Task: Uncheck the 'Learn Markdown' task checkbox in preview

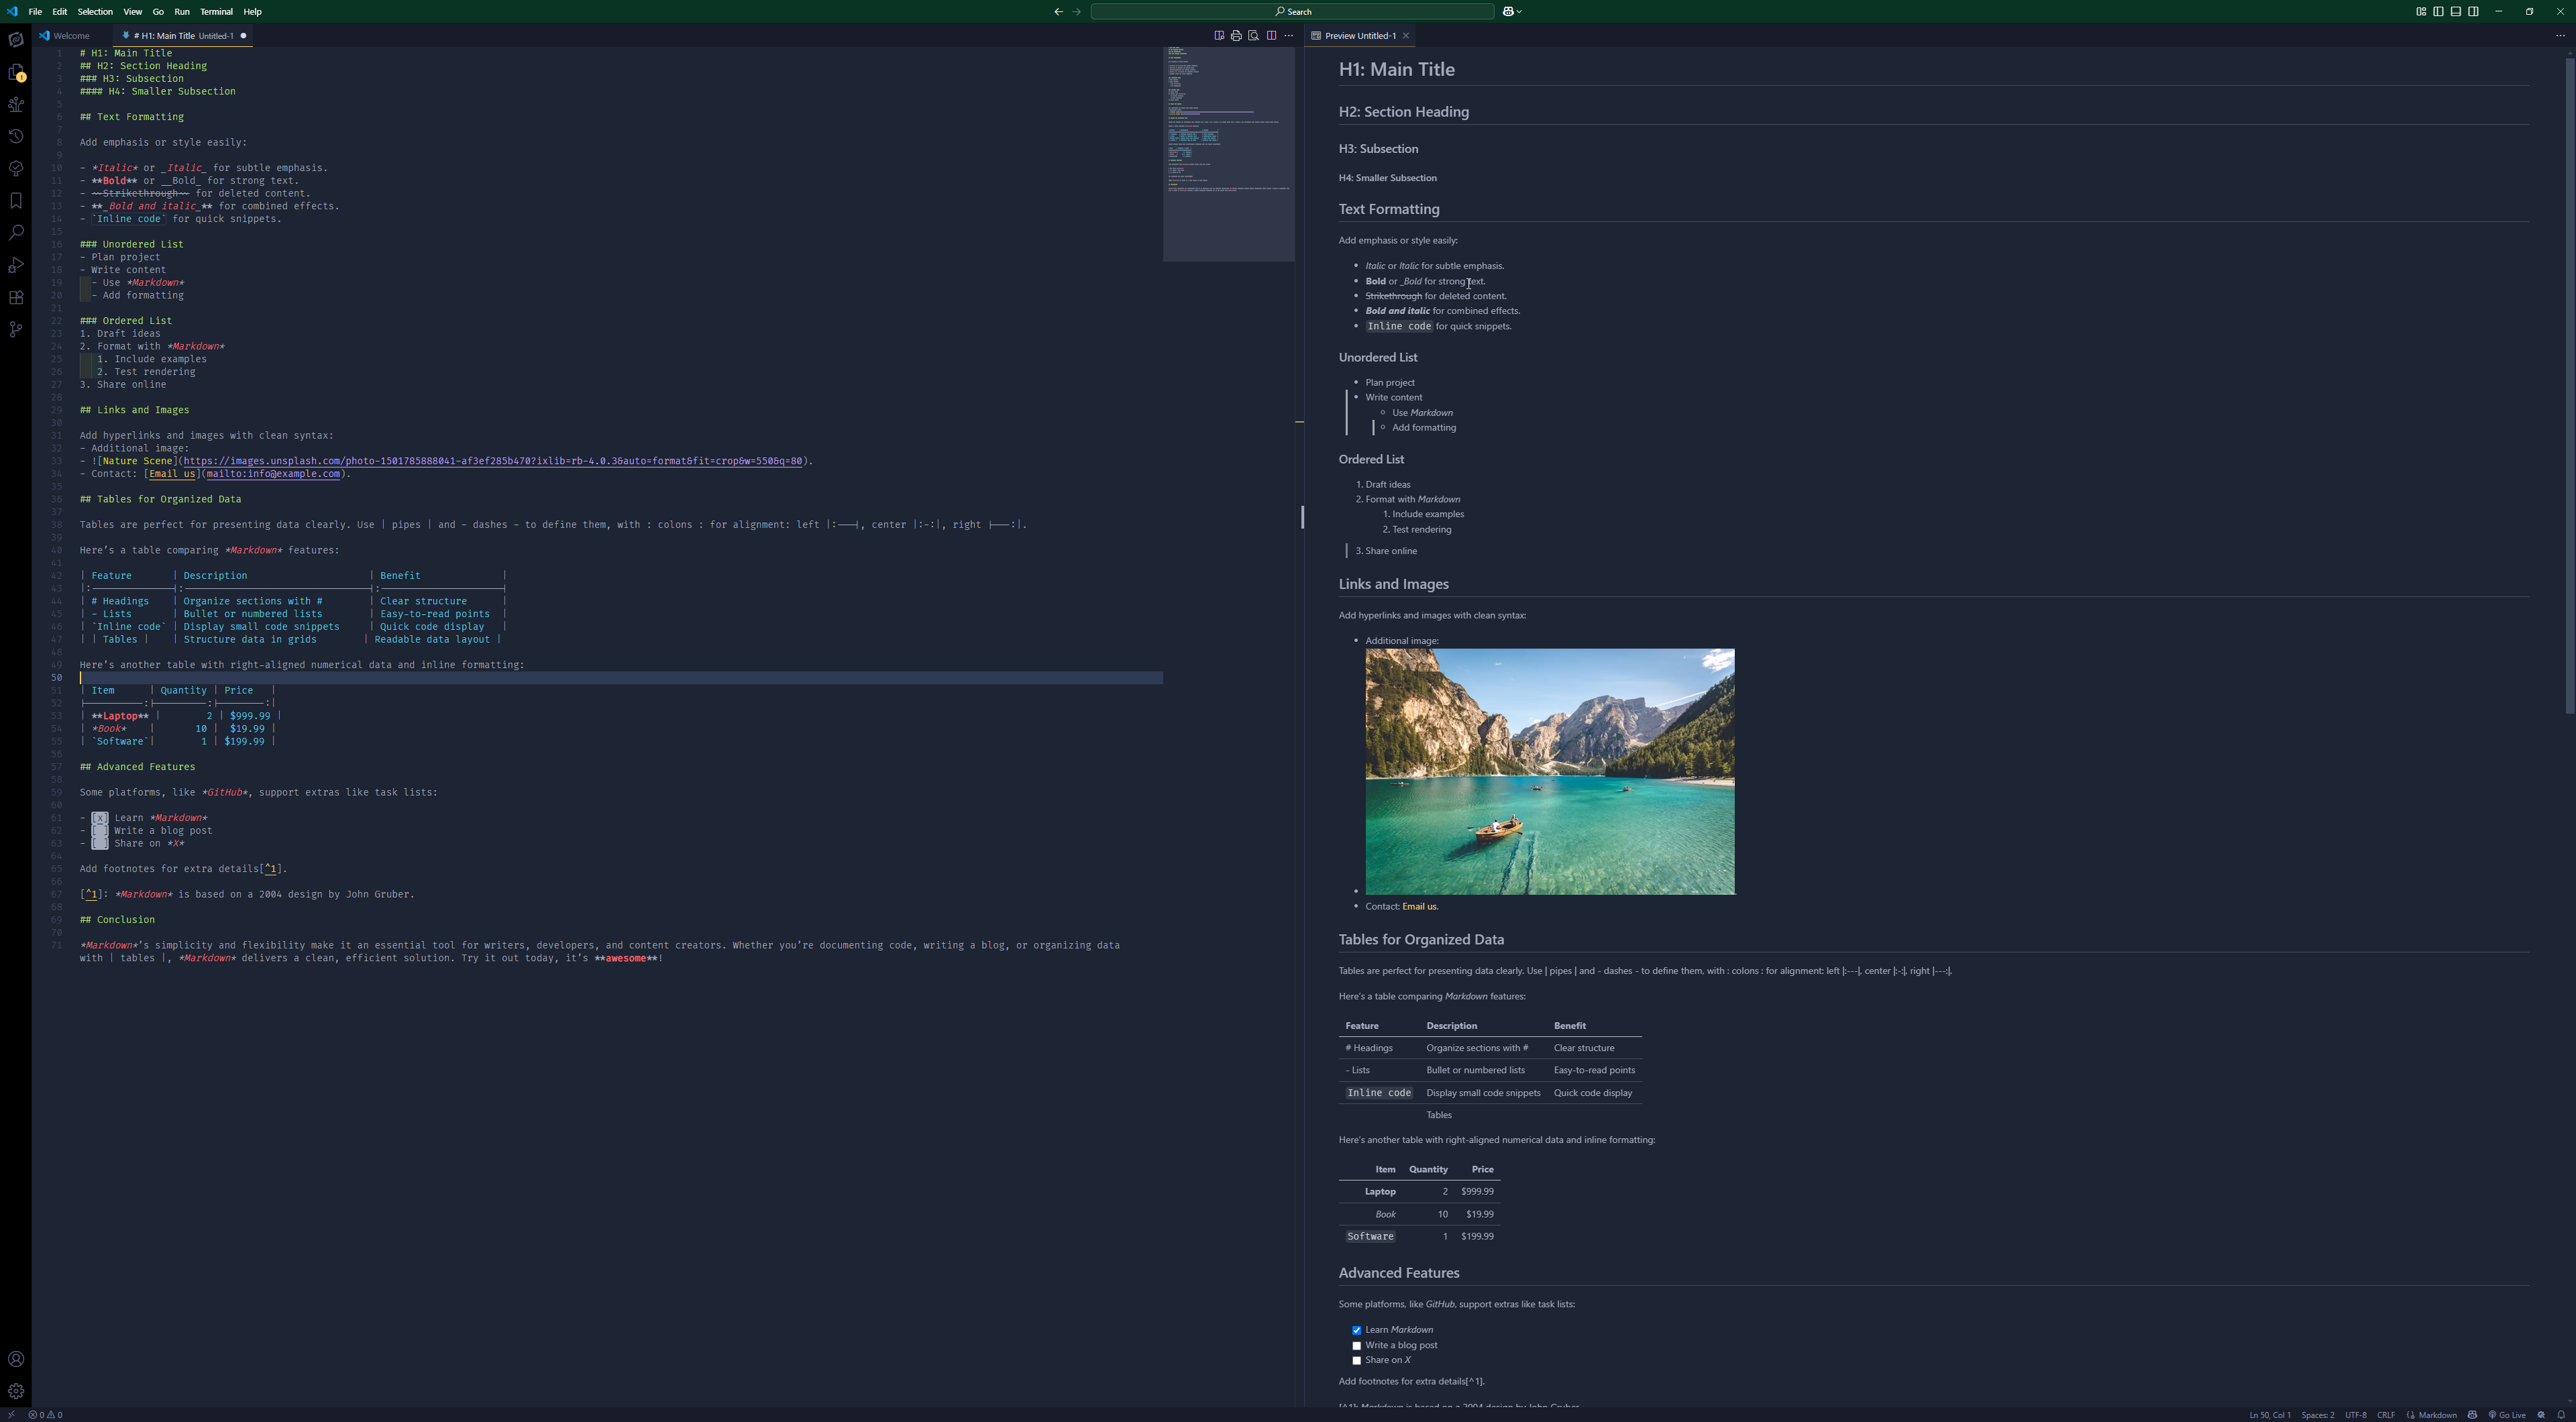Action: [x=1357, y=1331]
